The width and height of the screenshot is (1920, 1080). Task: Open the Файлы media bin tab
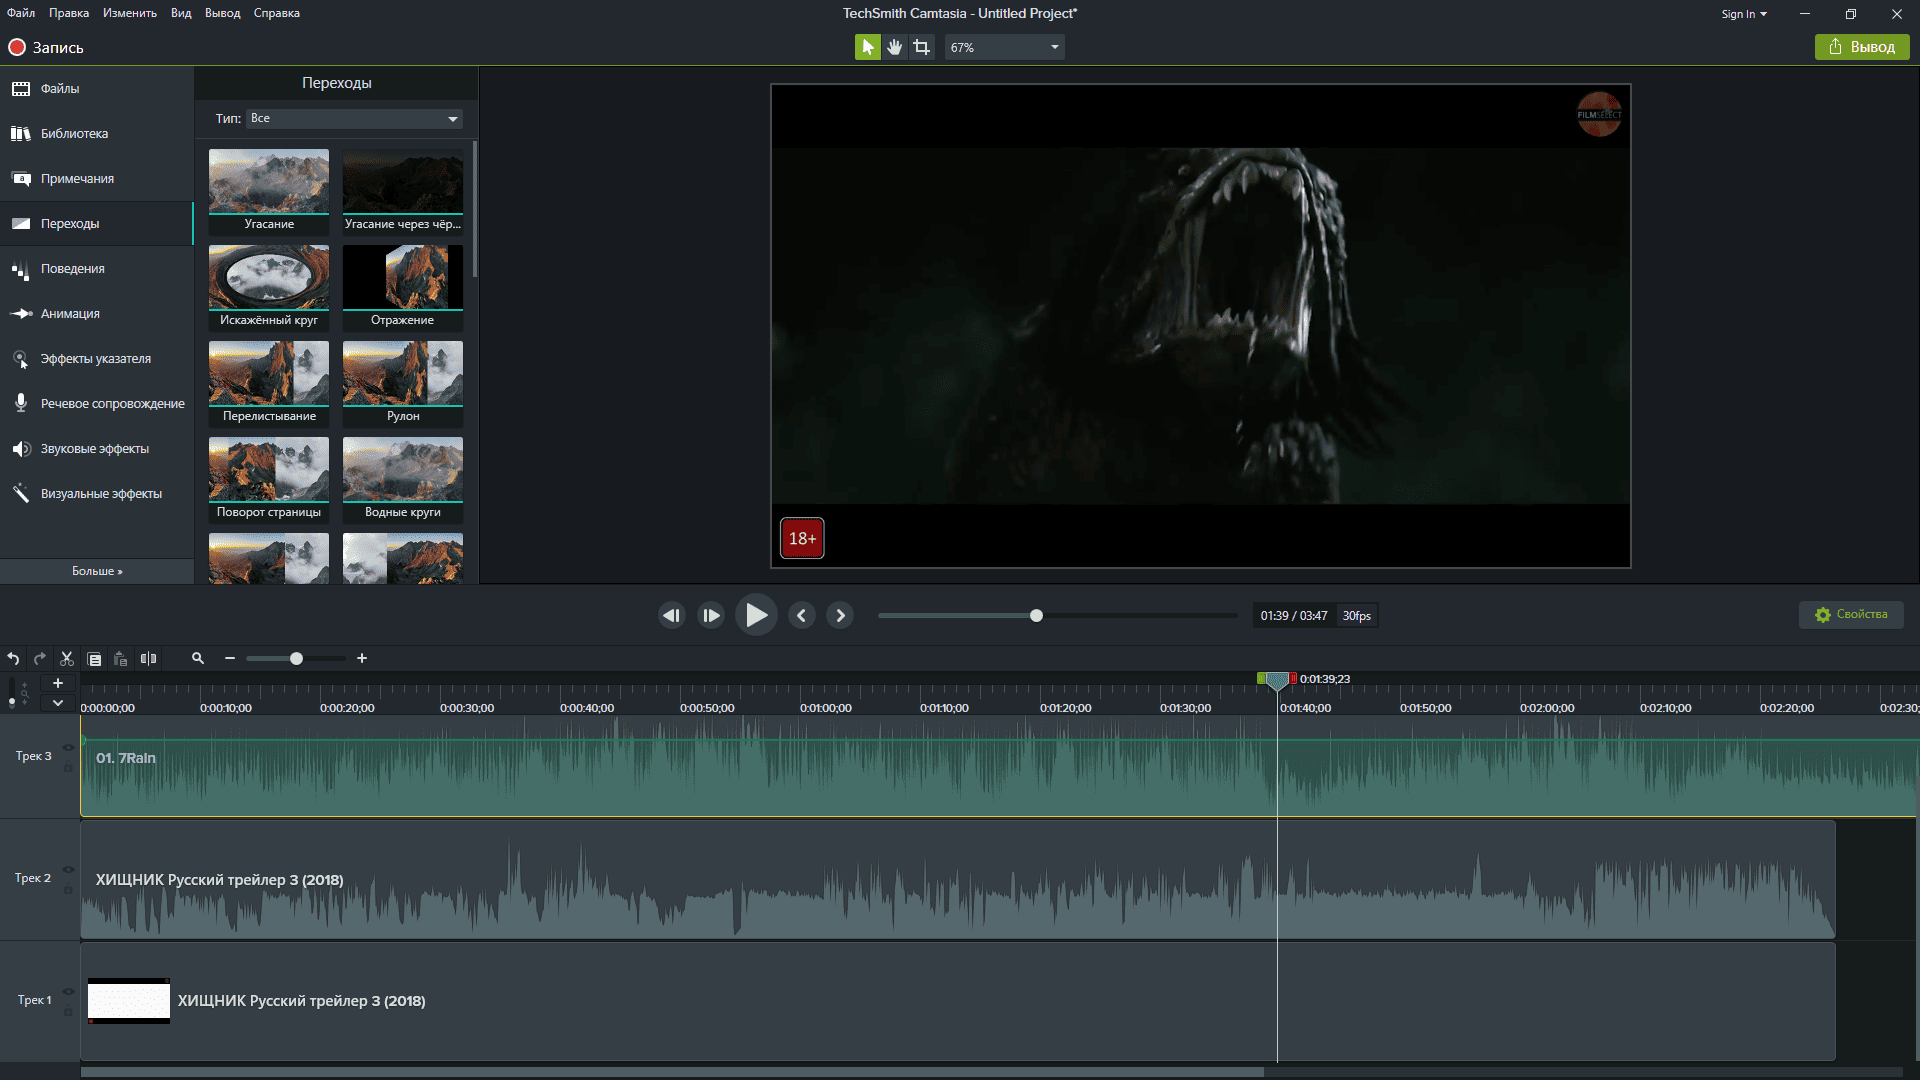click(97, 88)
